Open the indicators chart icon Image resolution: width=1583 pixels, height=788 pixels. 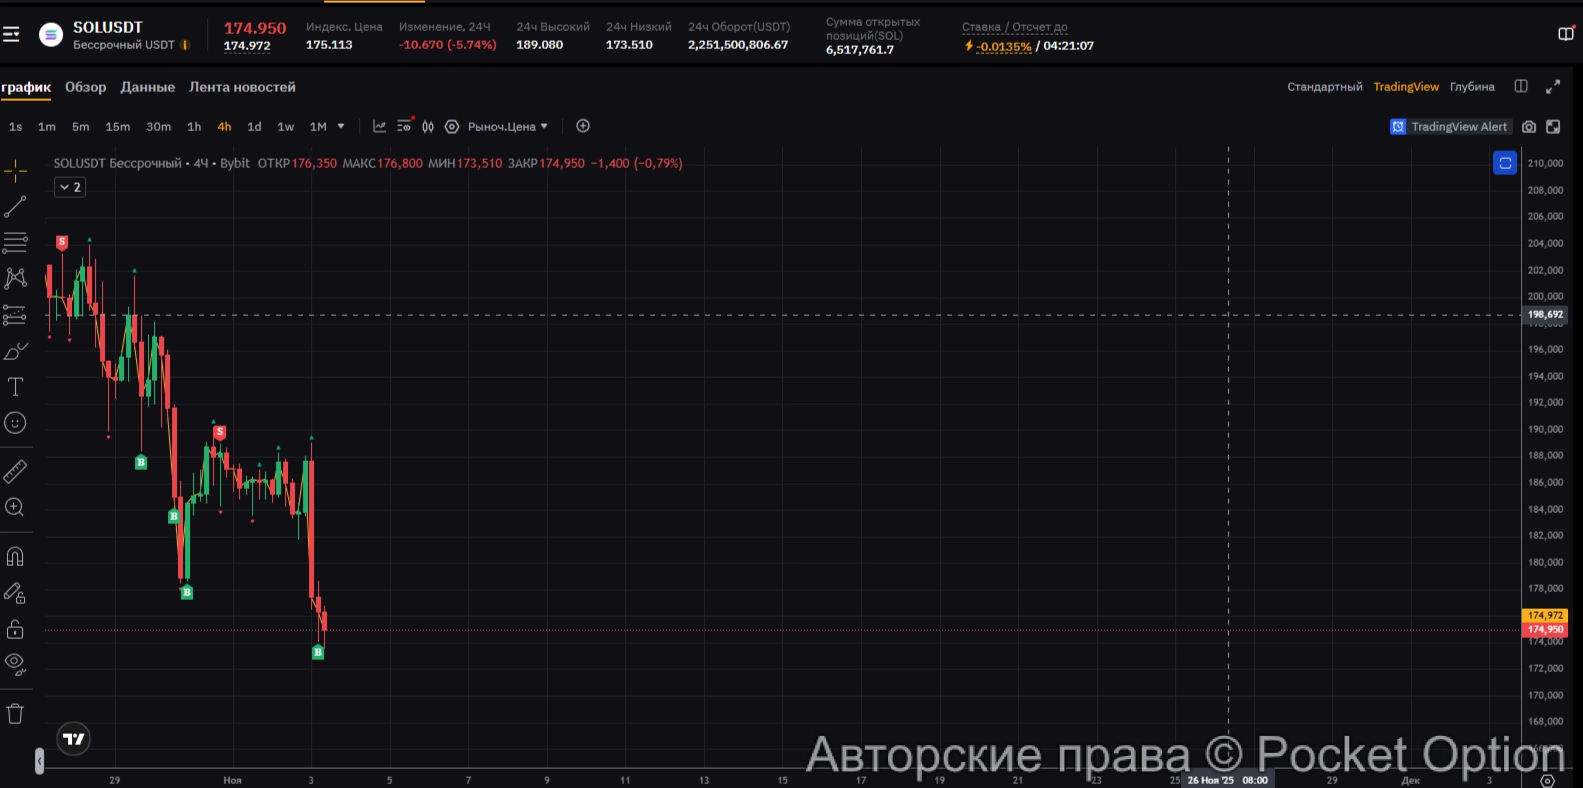(379, 127)
